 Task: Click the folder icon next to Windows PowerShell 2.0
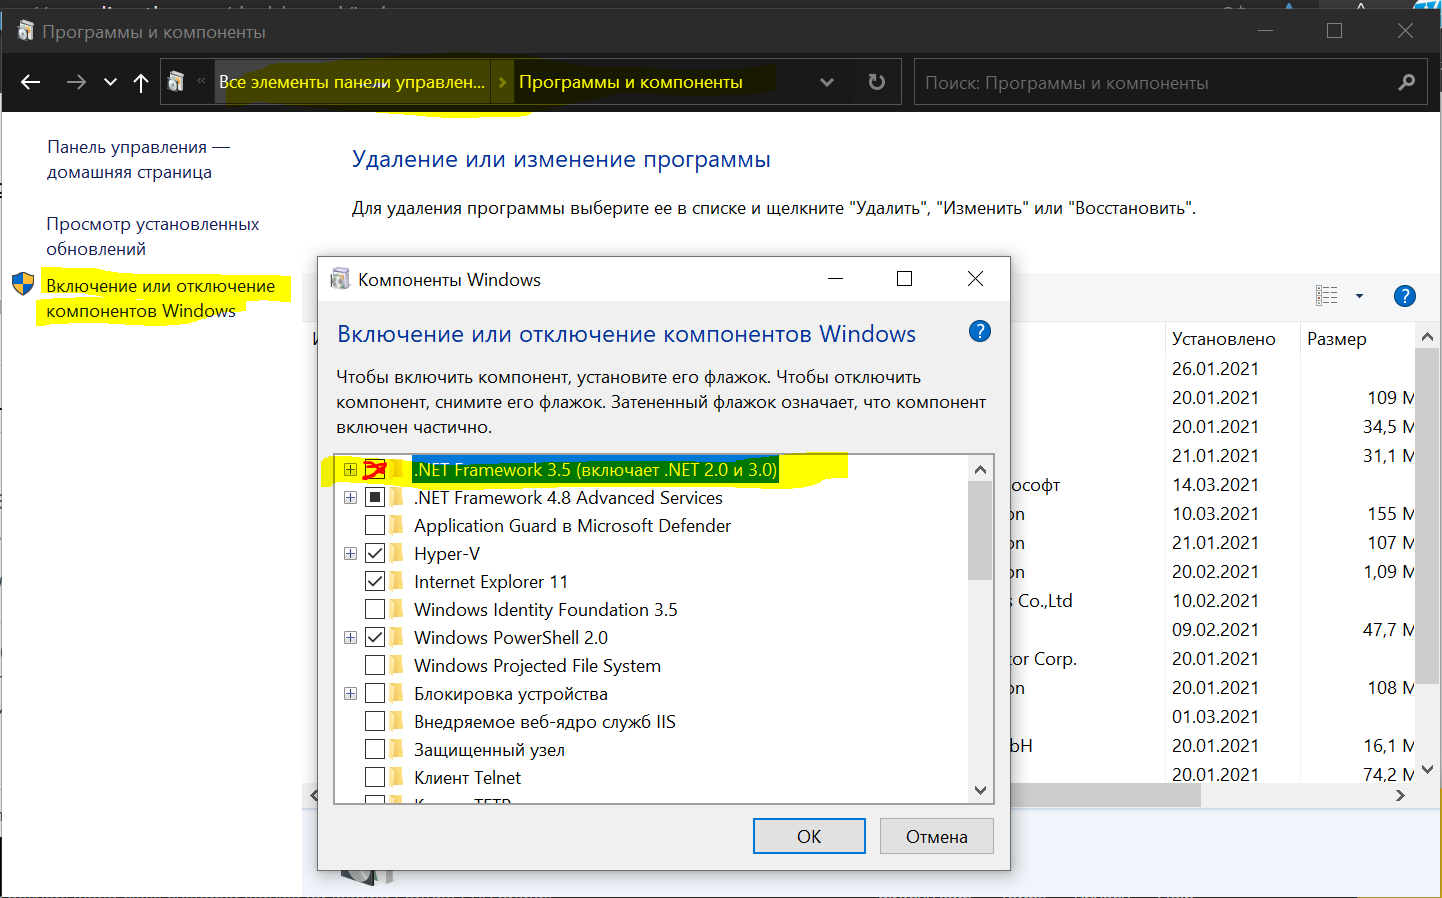point(398,637)
